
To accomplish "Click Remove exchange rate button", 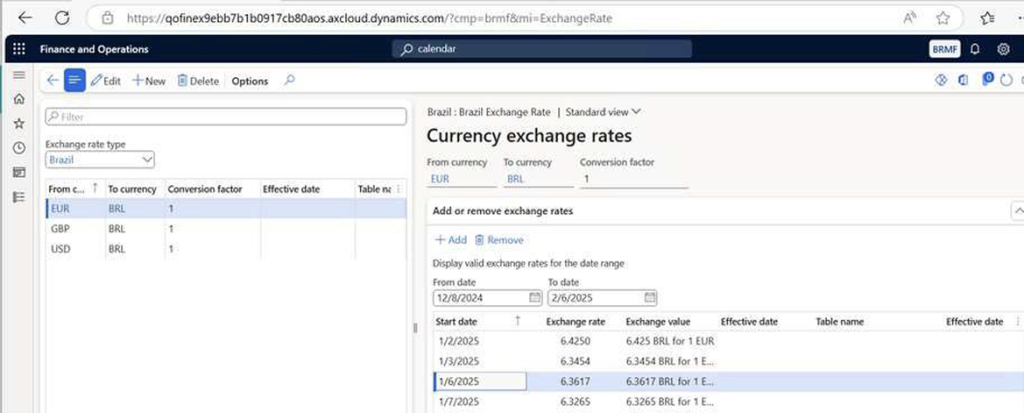I will point(499,240).
